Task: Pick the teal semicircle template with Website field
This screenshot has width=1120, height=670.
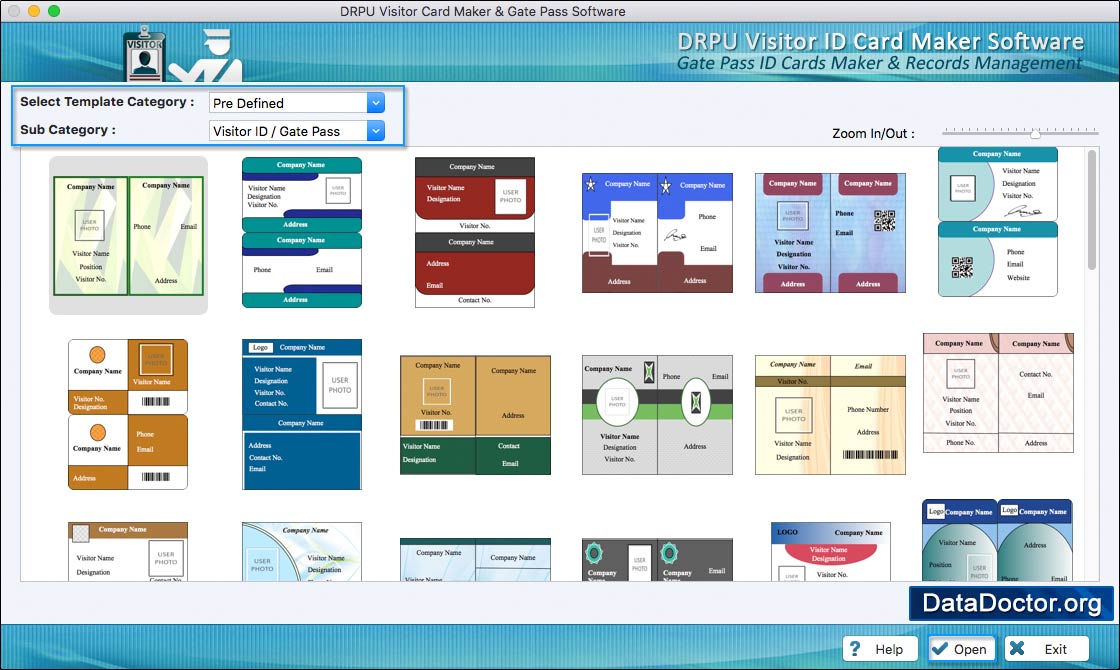Action: coord(997,222)
